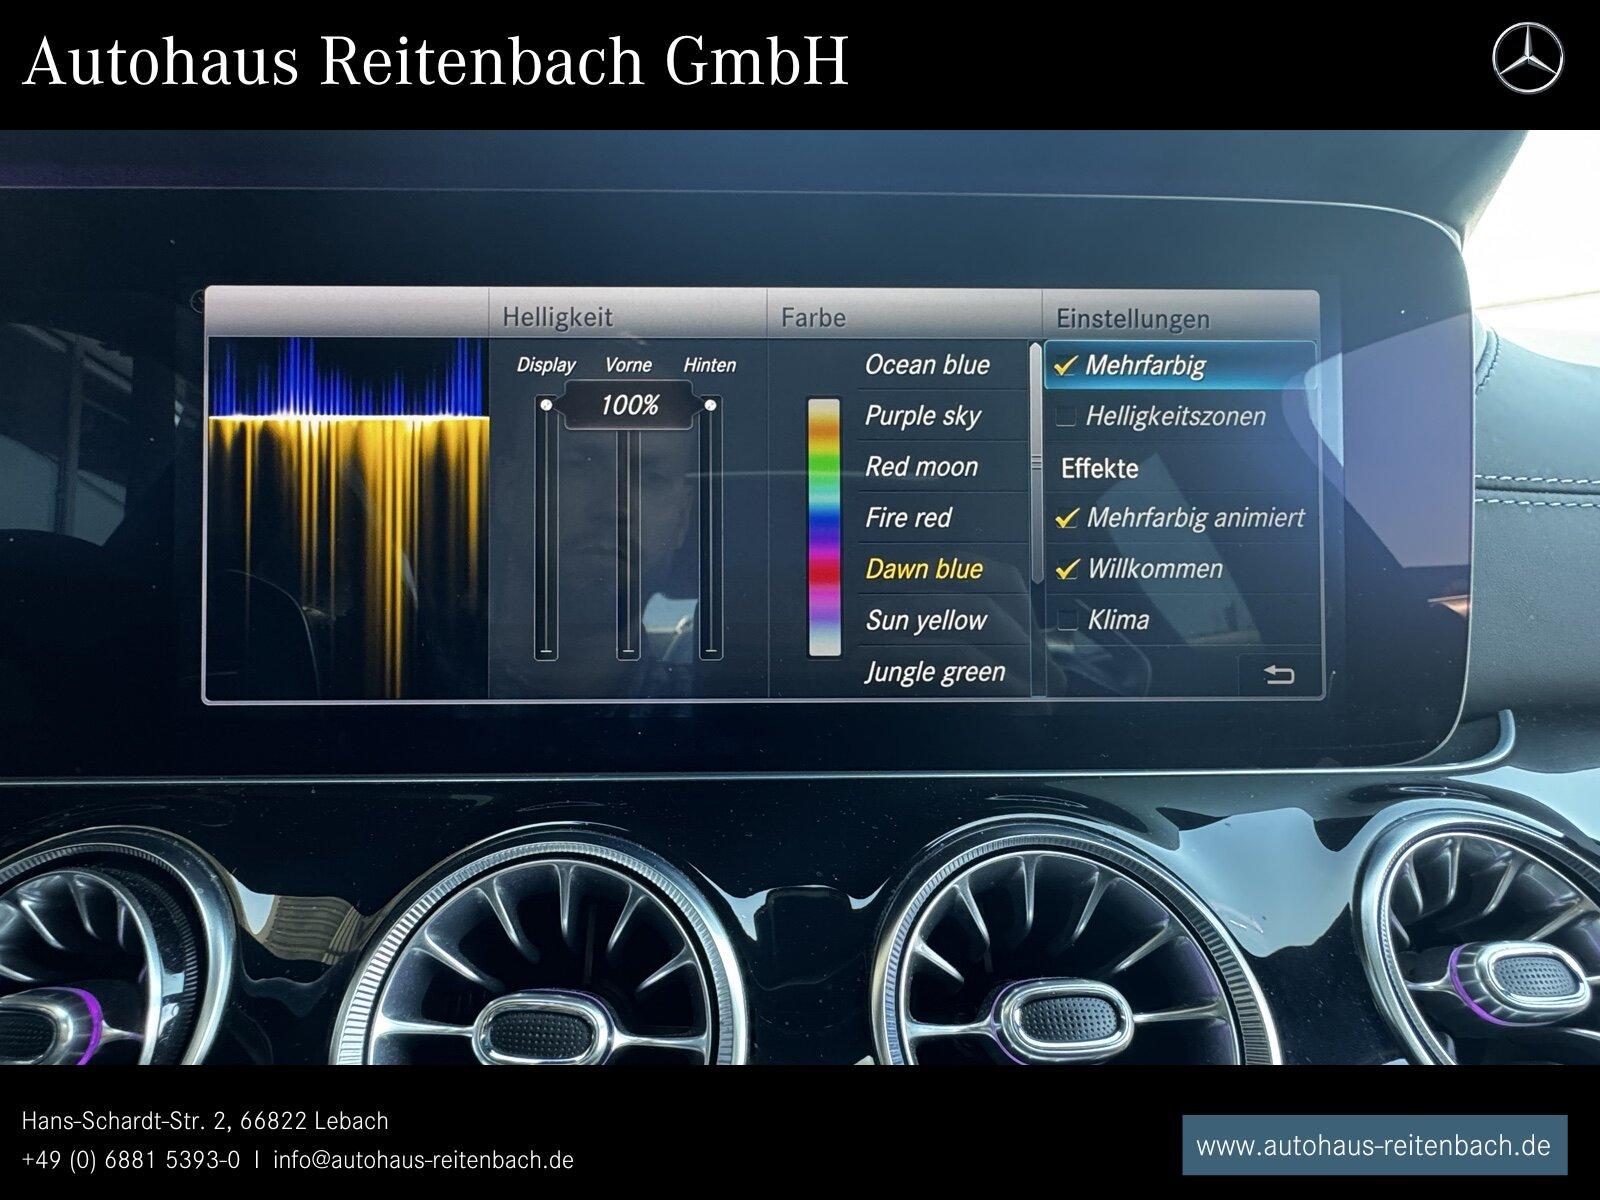Adjust the Hinten brightness slider

coord(711,528)
